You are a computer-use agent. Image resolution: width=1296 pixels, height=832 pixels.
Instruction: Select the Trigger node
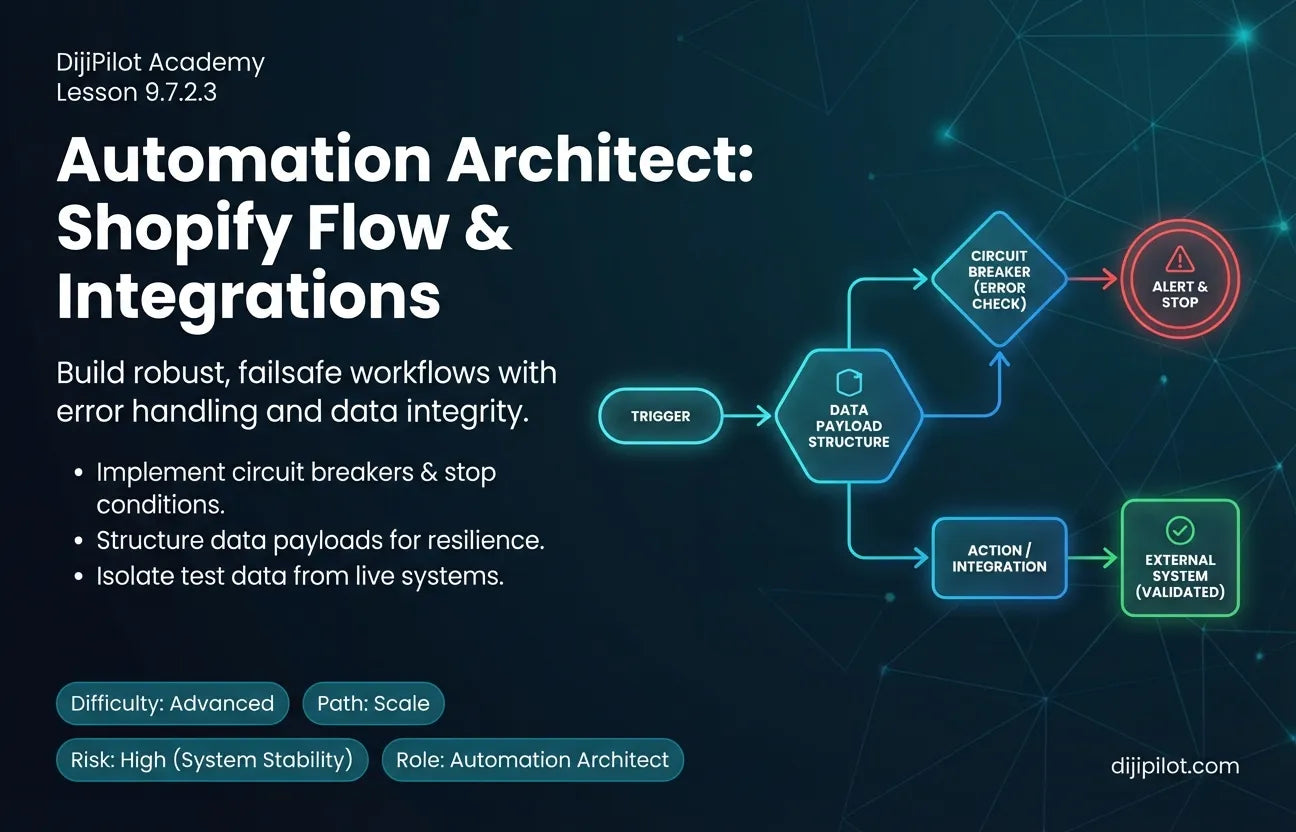tap(660, 416)
